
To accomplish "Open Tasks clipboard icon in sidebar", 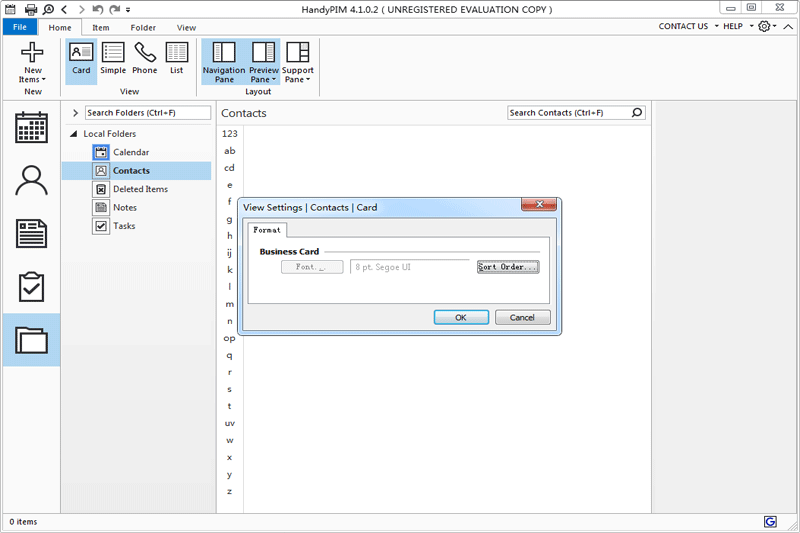I will coord(31,287).
